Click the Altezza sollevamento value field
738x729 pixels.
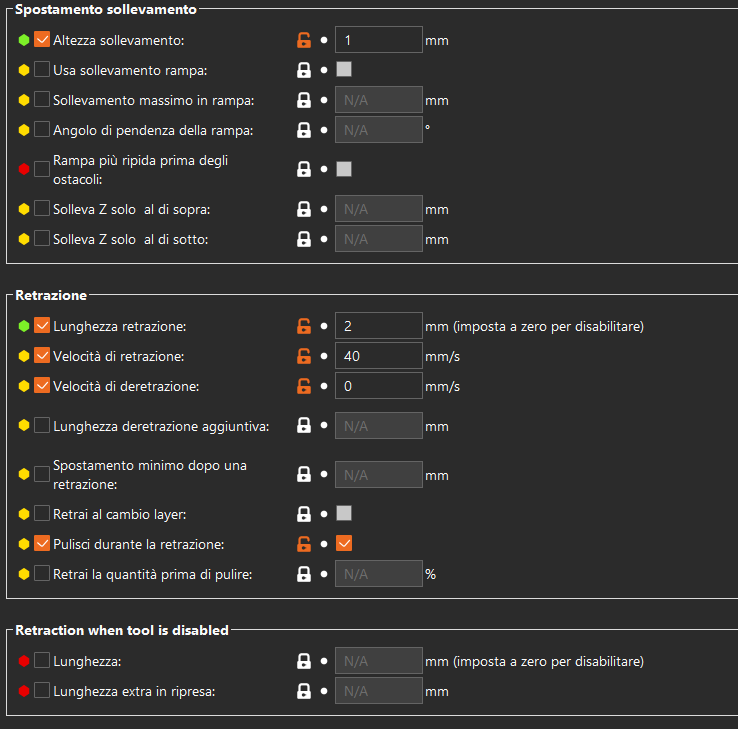378,40
